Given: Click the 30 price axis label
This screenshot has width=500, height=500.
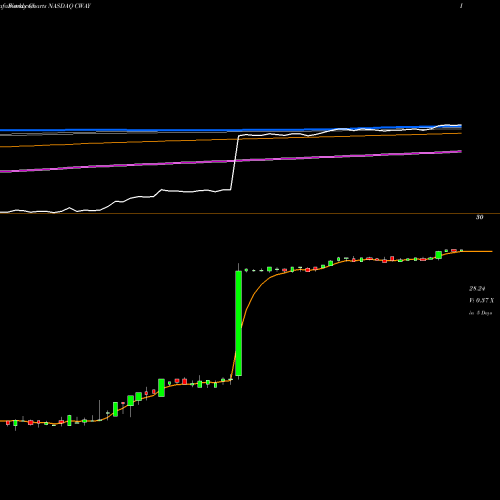Looking at the screenshot, I should (479, 217).
